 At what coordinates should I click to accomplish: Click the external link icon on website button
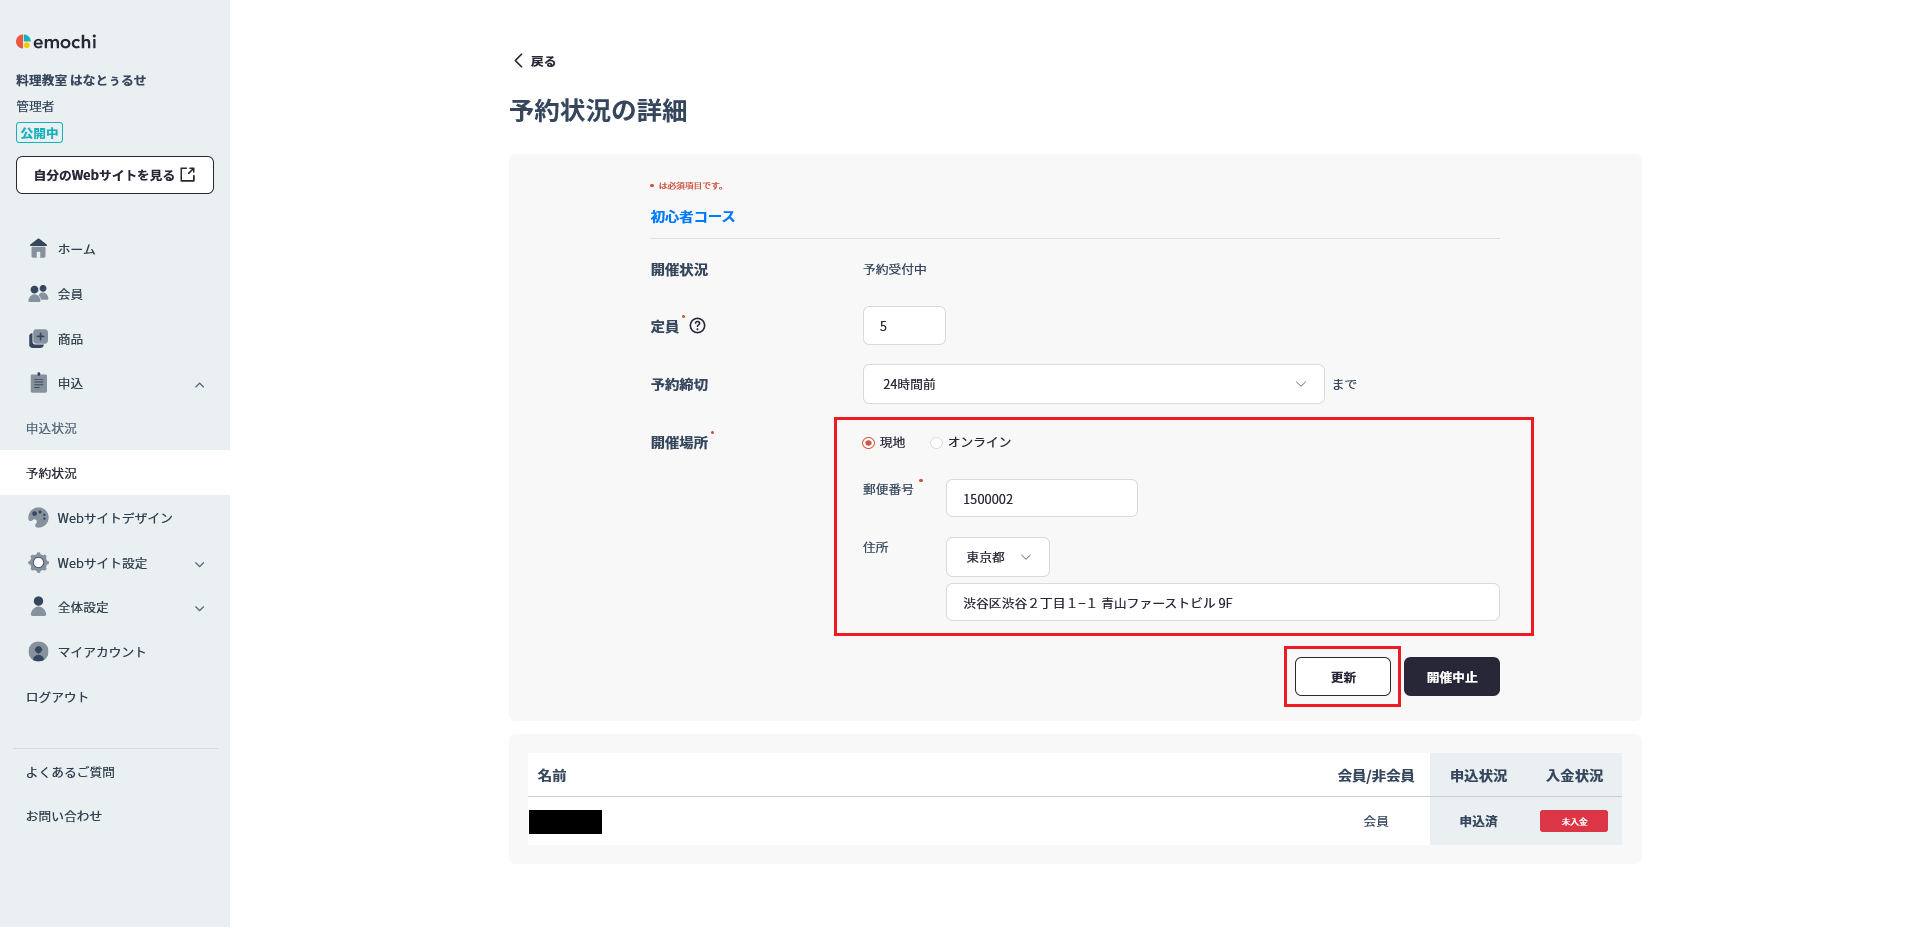(187, 174)
